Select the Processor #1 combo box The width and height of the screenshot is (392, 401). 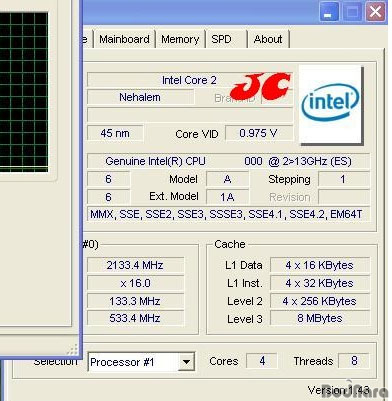click(x=142, y=362)
